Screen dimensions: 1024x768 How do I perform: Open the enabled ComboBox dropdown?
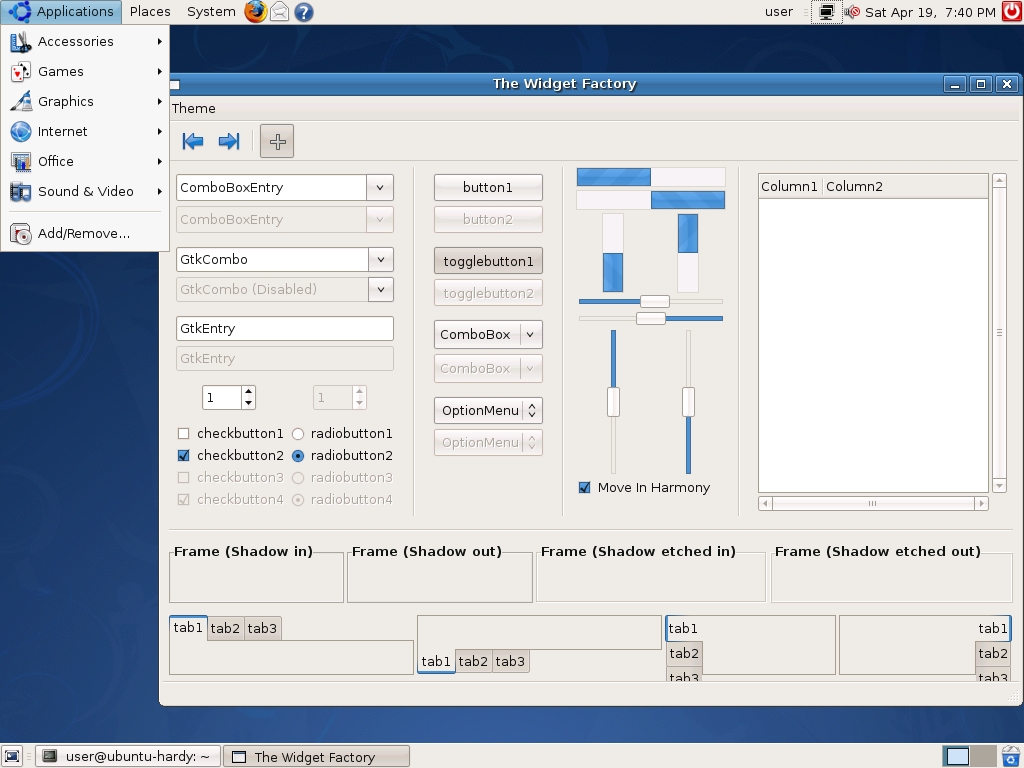click(488, 335)
